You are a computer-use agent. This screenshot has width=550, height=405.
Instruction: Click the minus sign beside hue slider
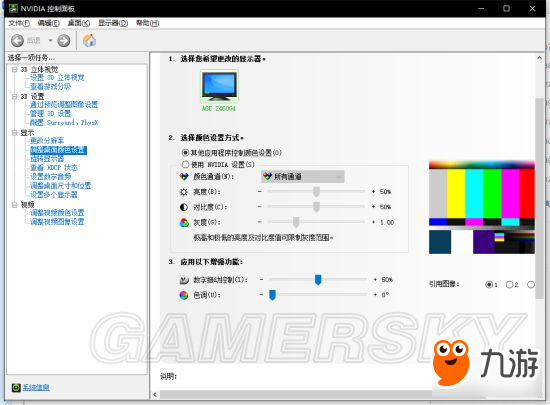261,295
